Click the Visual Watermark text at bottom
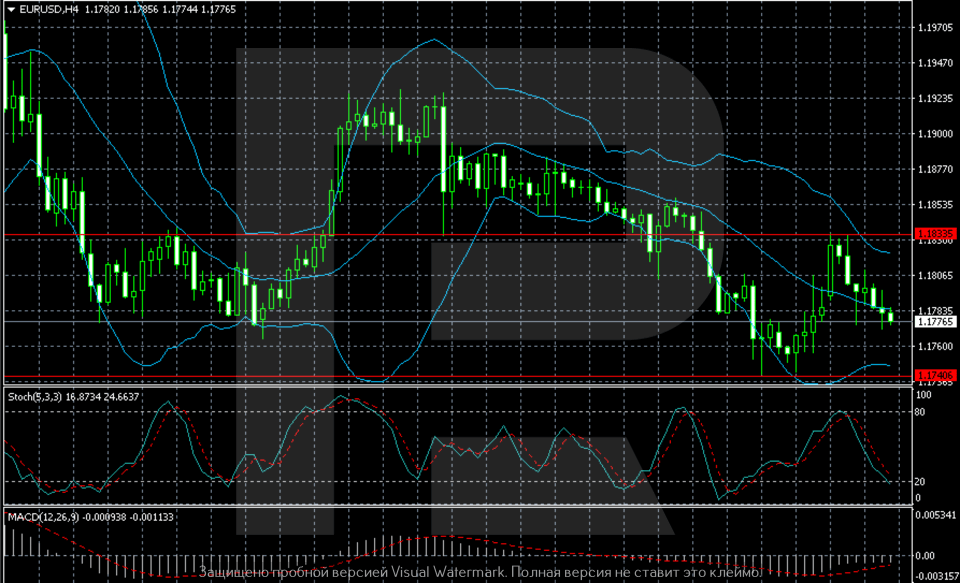 [x=480, y=573]
